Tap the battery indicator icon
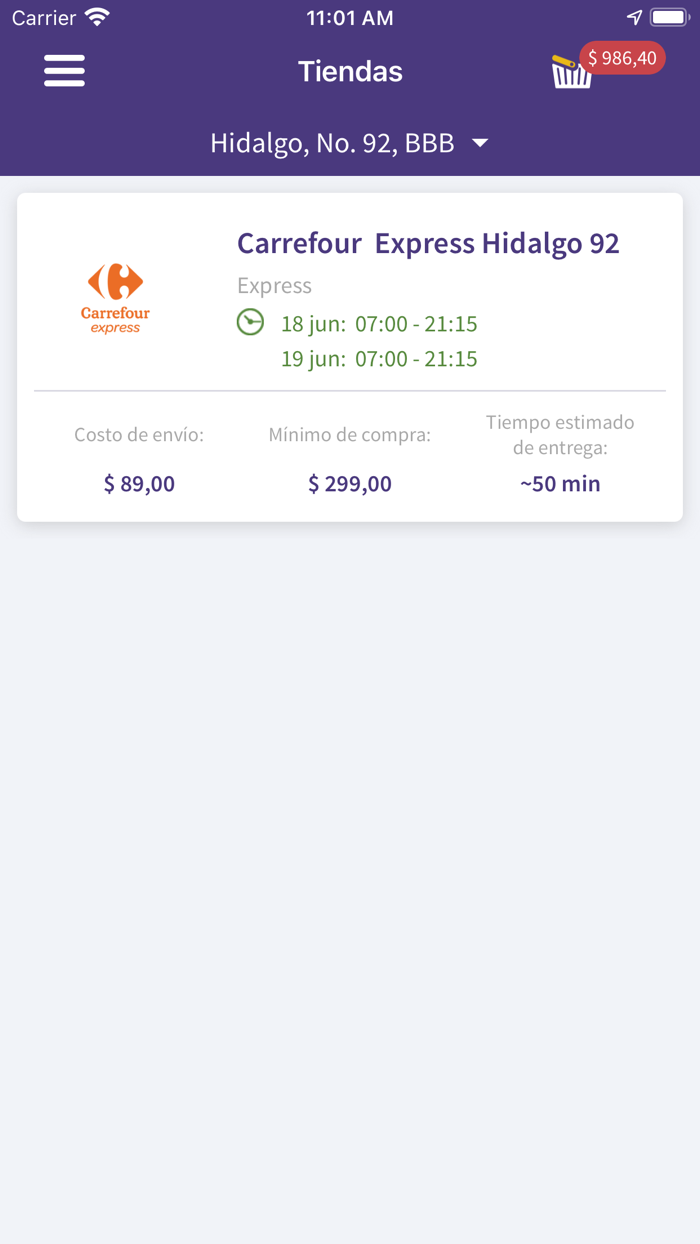700x1244 pixels. point(669,15)
